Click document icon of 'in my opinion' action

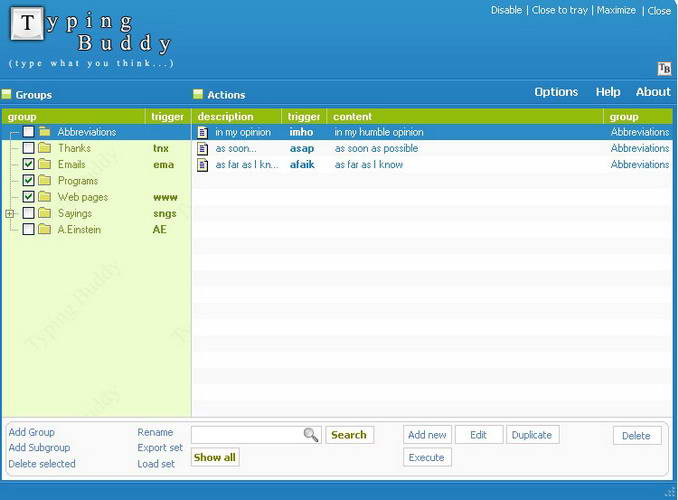pos(202,132)
